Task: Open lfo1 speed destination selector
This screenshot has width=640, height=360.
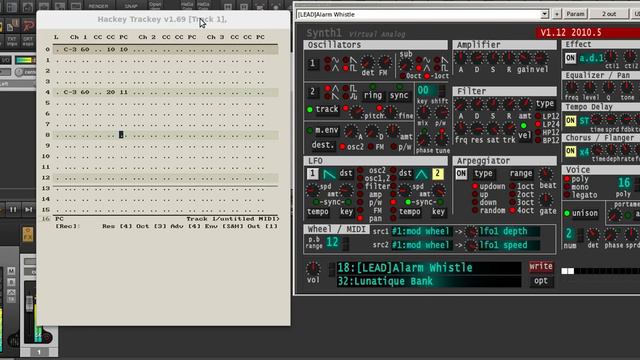Action: click(509, 245)
